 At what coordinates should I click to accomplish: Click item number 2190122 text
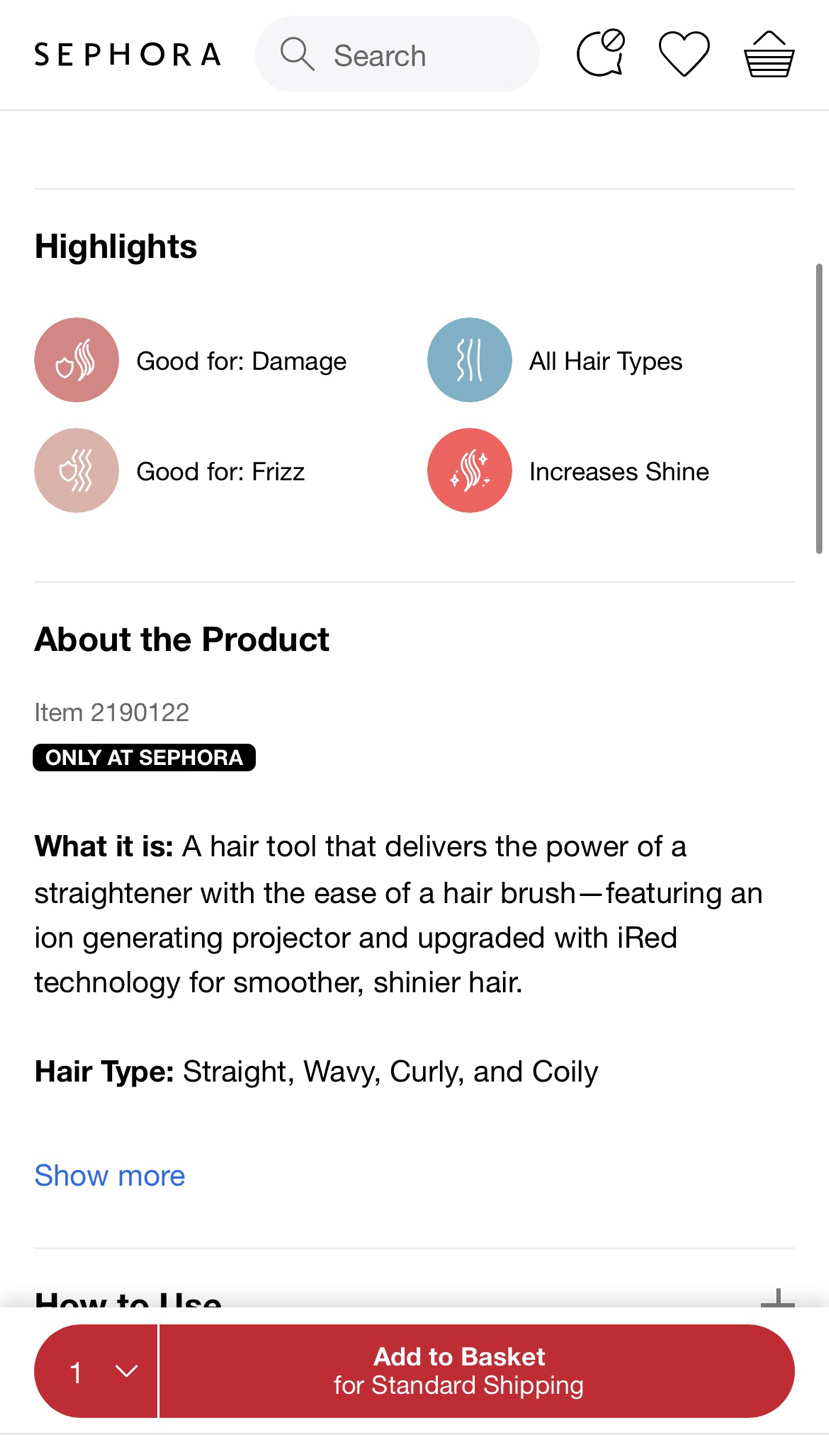tap(111, 712)
